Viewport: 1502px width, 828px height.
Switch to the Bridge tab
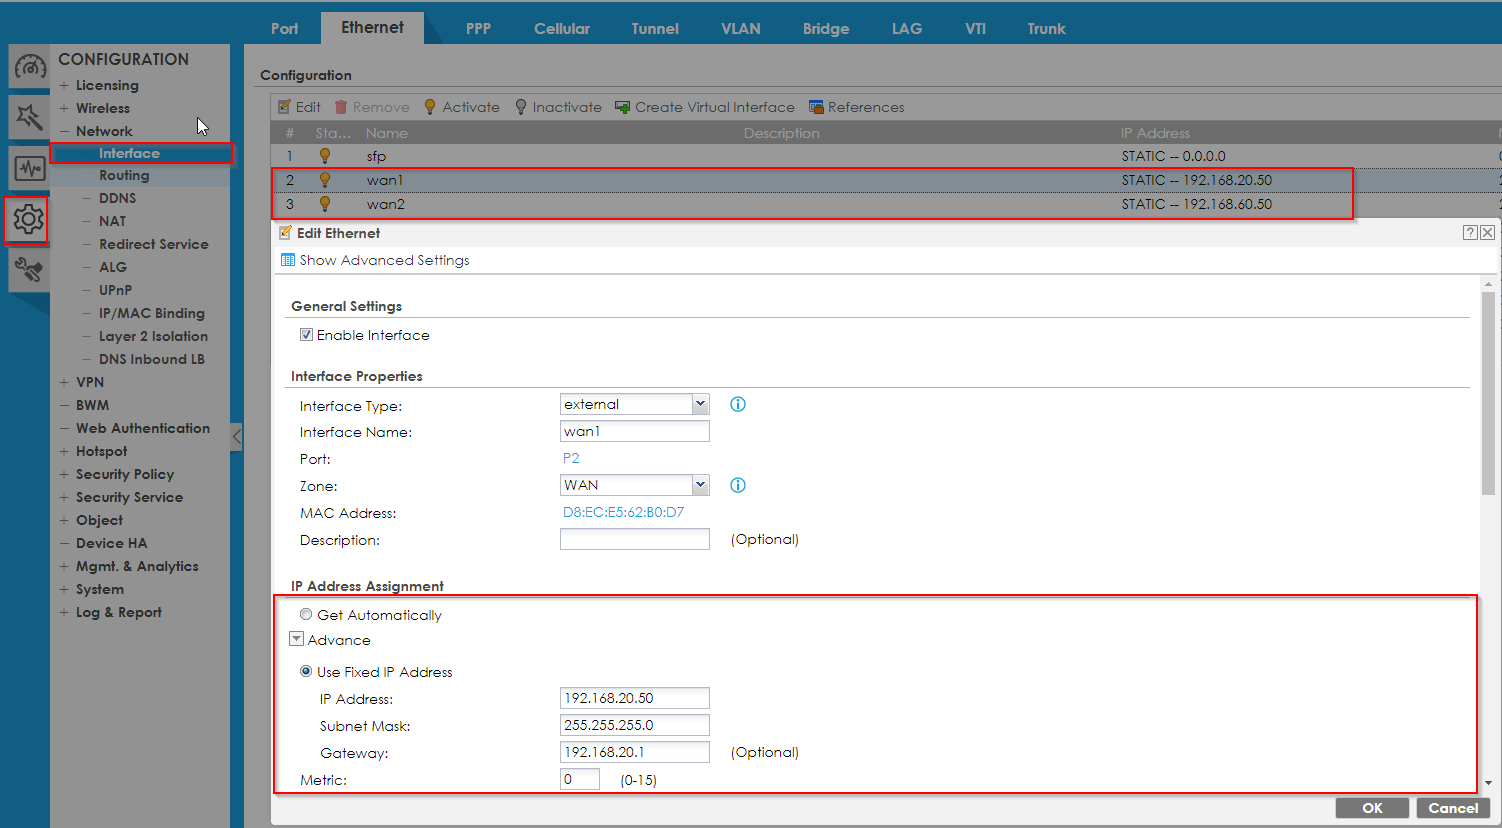click(825, 29)
